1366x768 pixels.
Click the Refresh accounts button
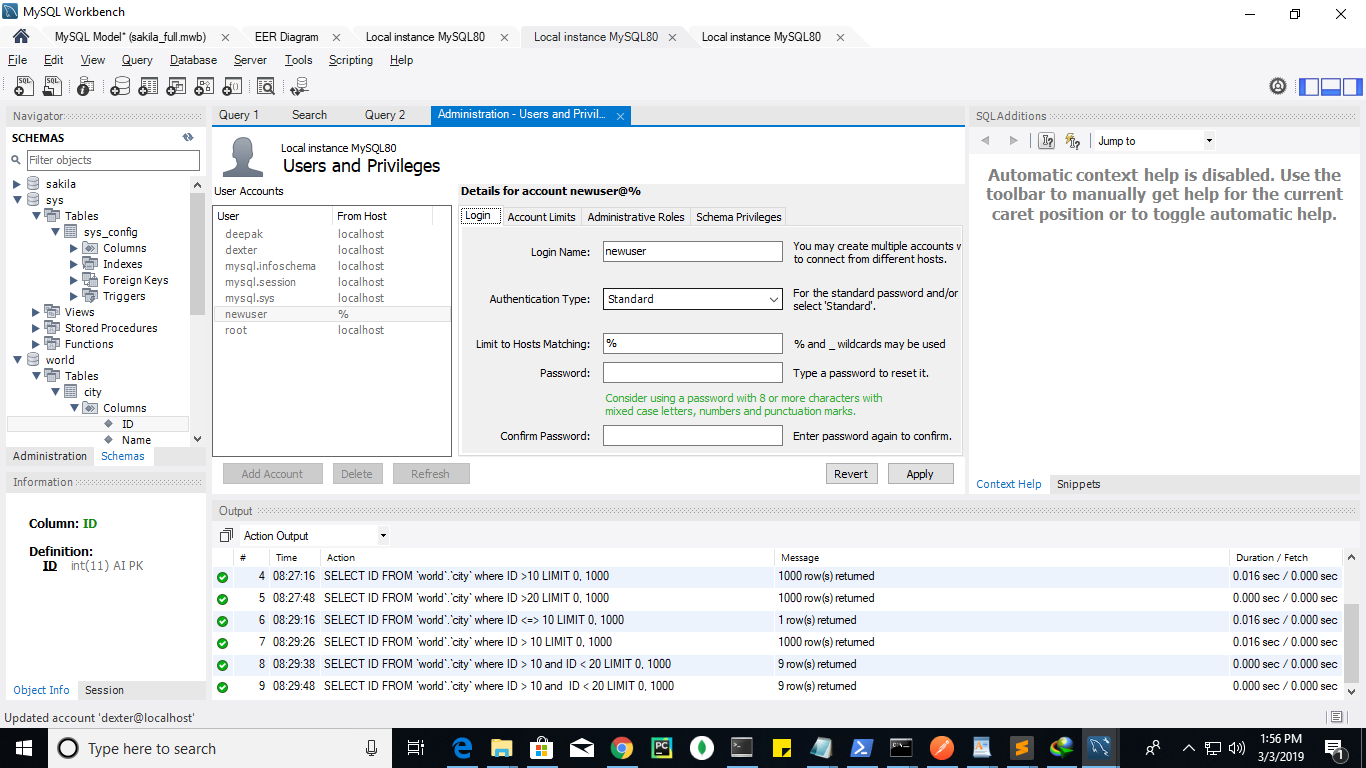click(x=431, y=474)
